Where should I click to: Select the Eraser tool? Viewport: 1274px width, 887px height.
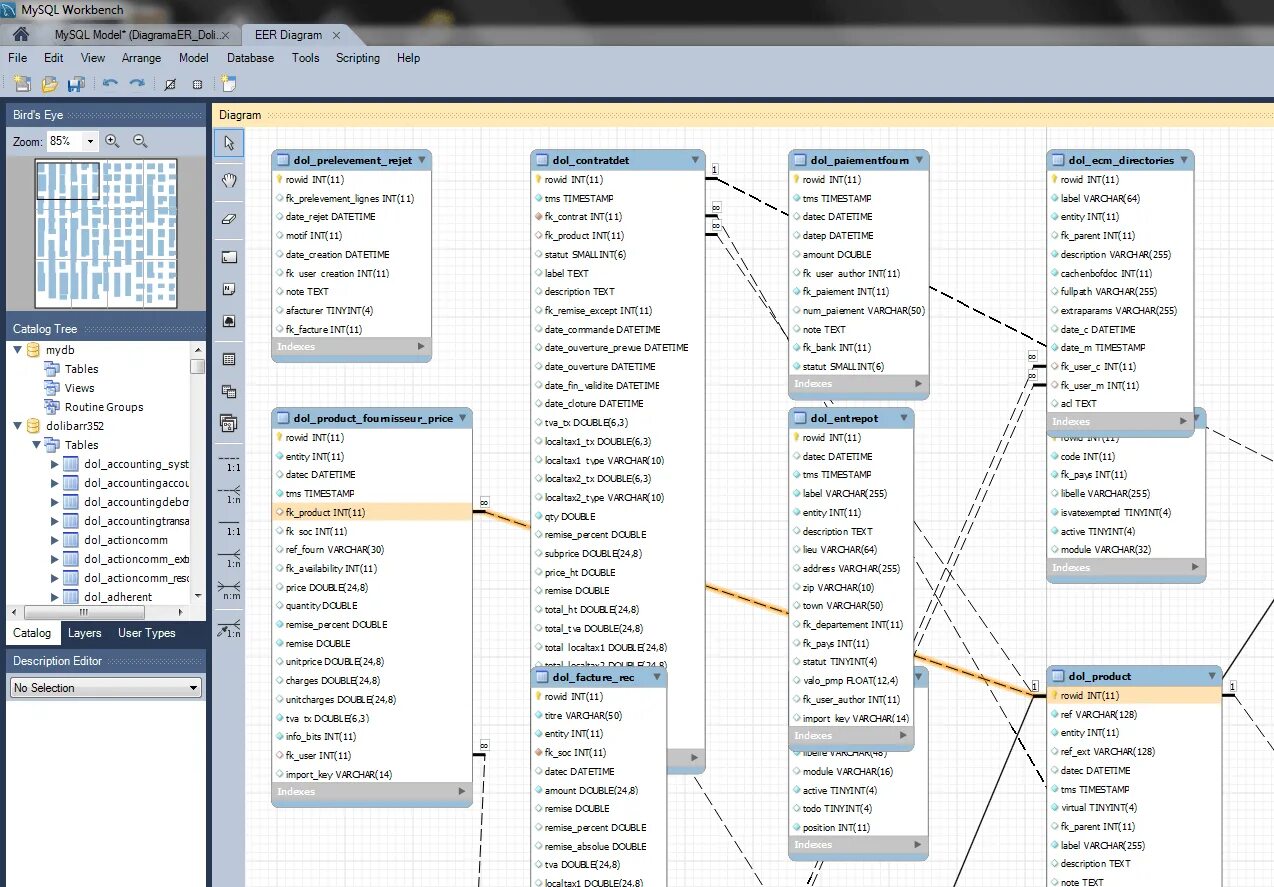point(229,218)
